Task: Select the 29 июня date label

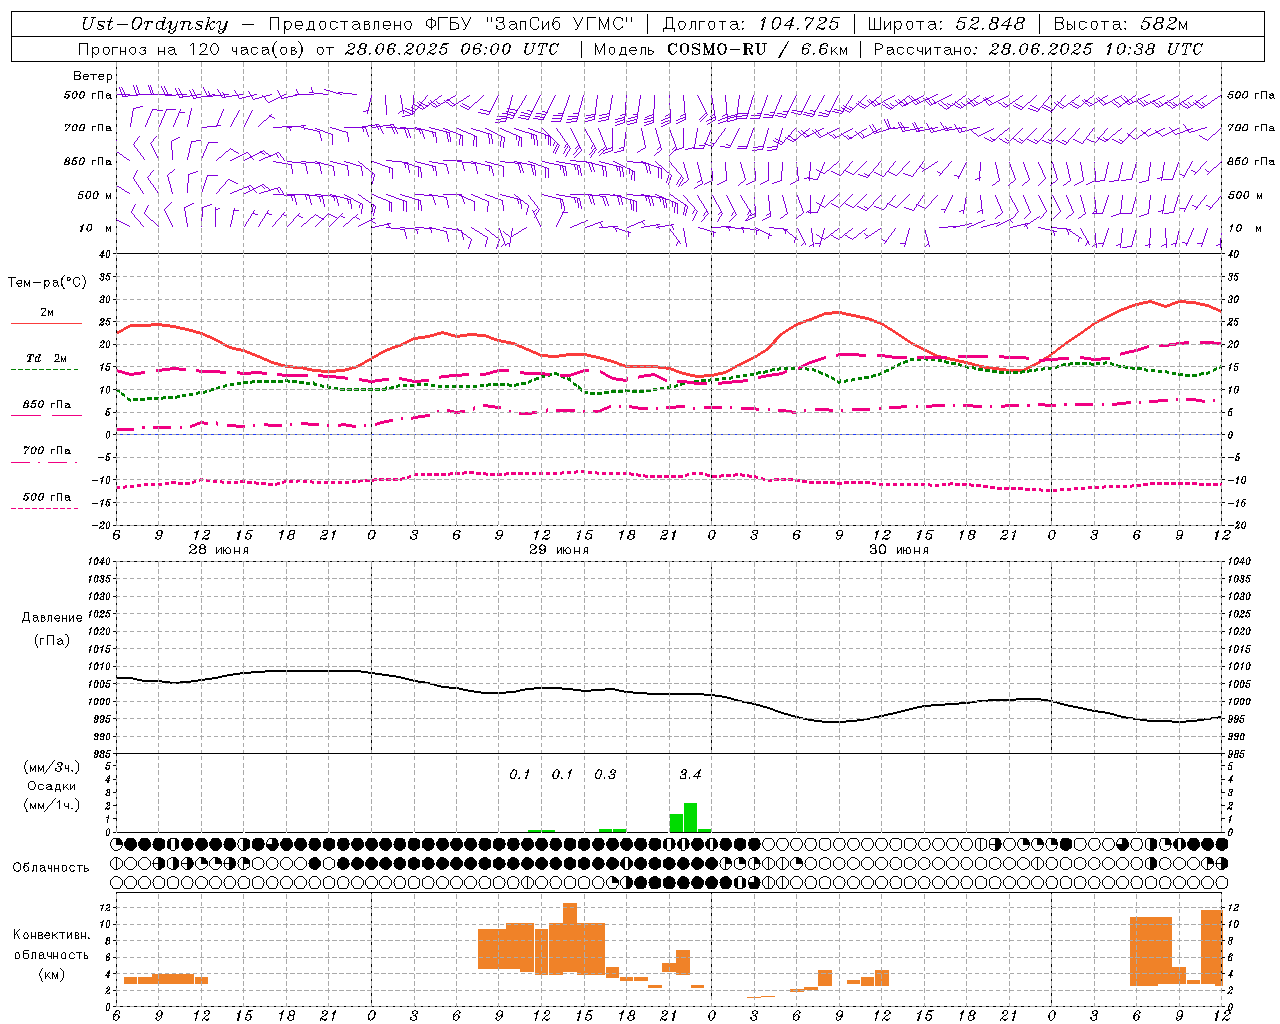Action: [x=559, y=550]
